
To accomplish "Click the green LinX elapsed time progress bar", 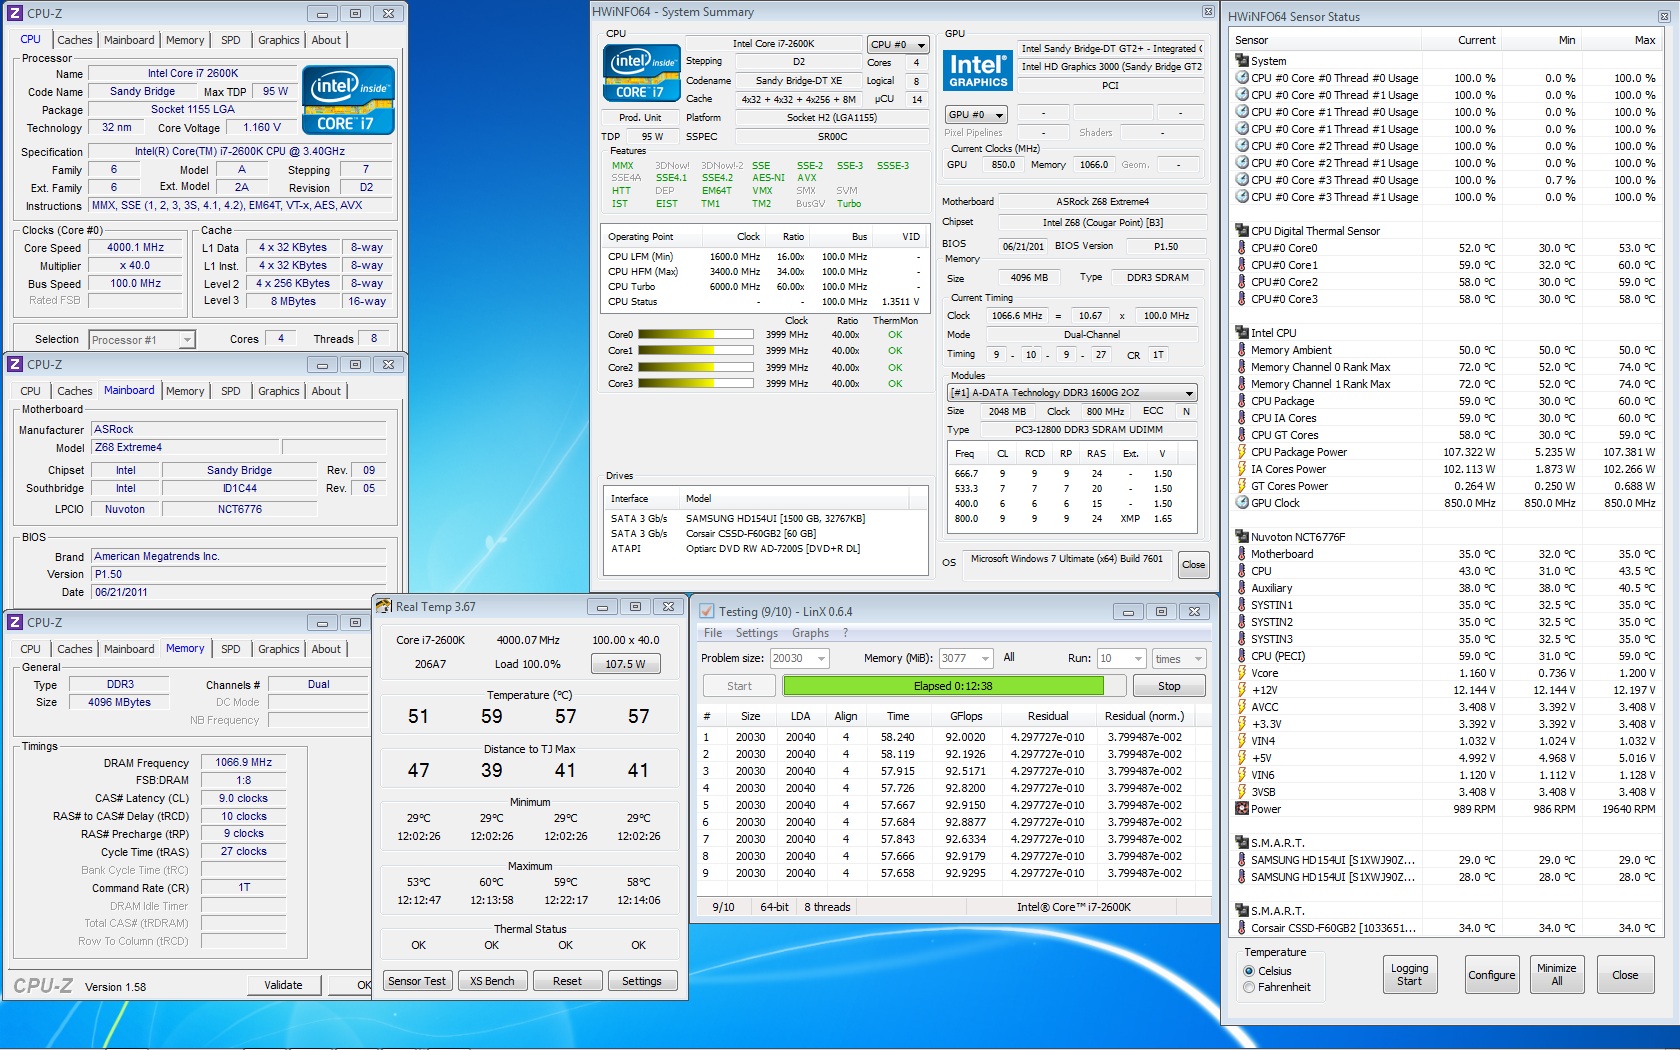I will point(943,686).
